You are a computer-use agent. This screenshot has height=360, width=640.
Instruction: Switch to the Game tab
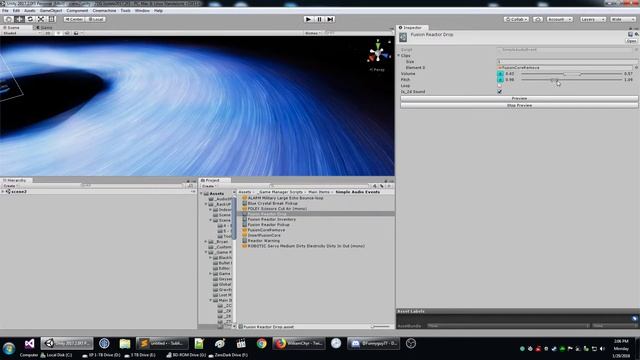coord(44,28)
